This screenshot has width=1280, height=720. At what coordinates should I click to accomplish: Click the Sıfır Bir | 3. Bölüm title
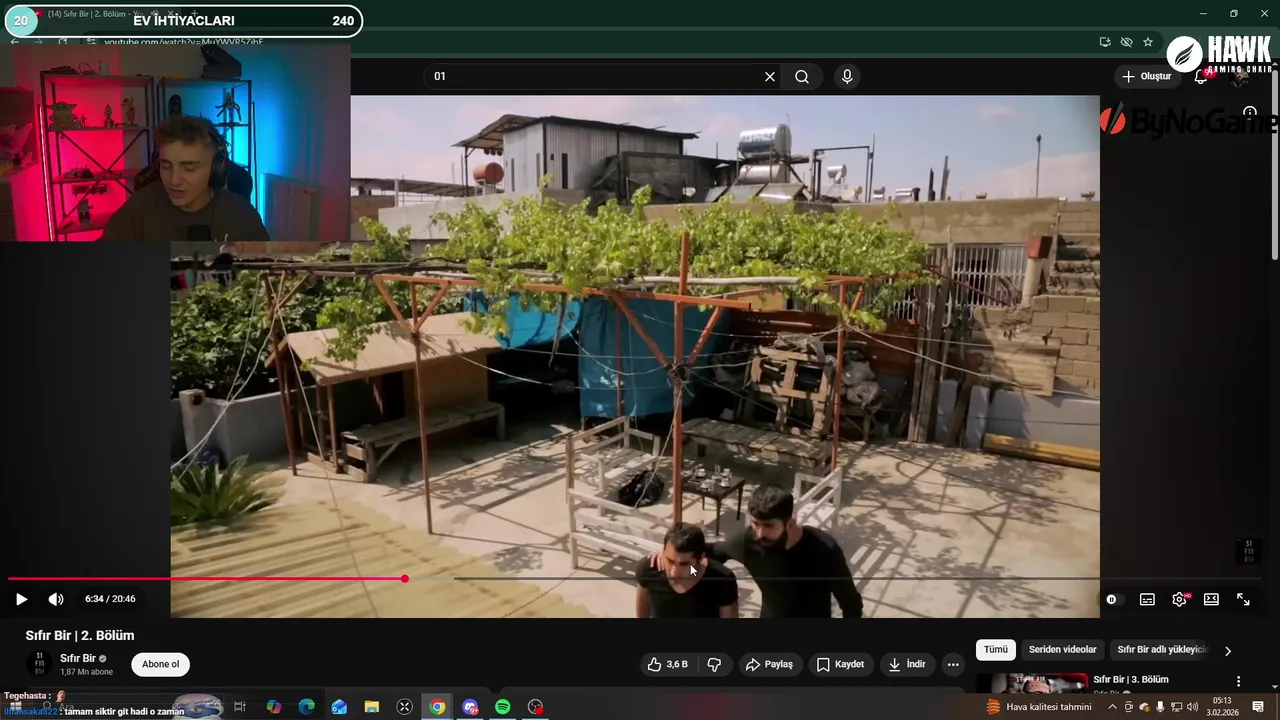[1131, 680]
